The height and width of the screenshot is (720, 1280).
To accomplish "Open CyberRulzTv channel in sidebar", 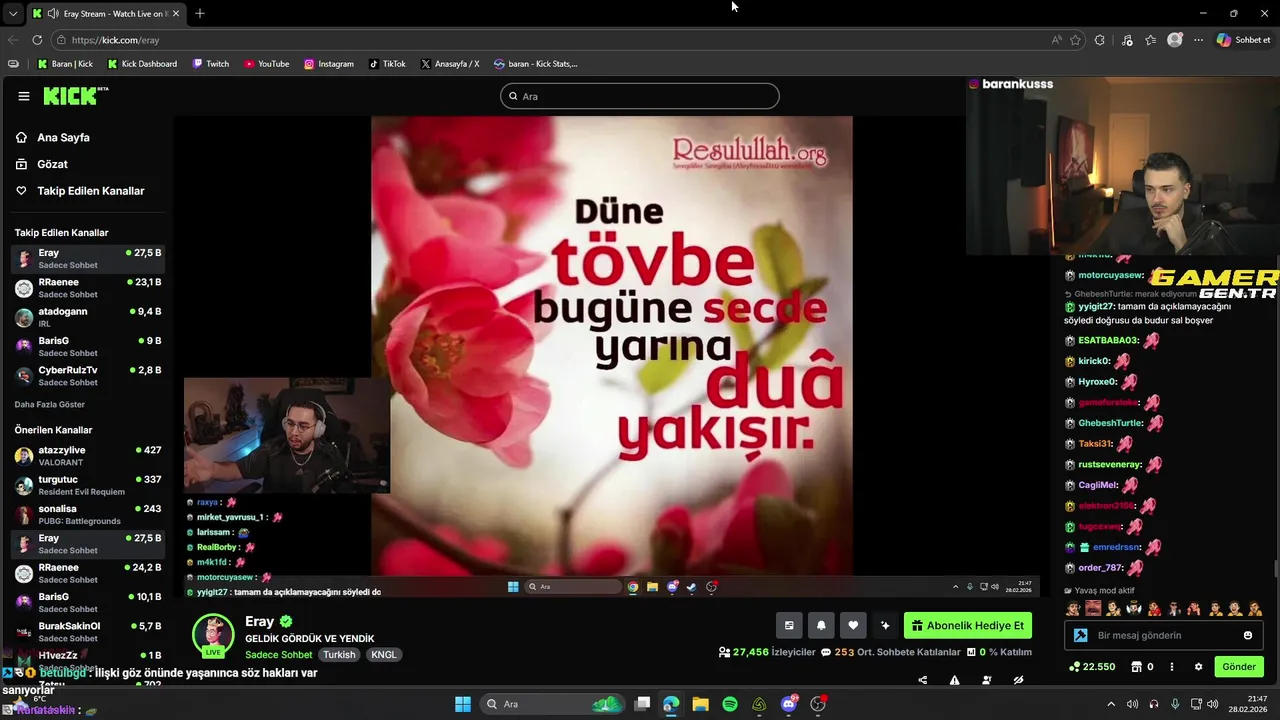I will (88, 376).
